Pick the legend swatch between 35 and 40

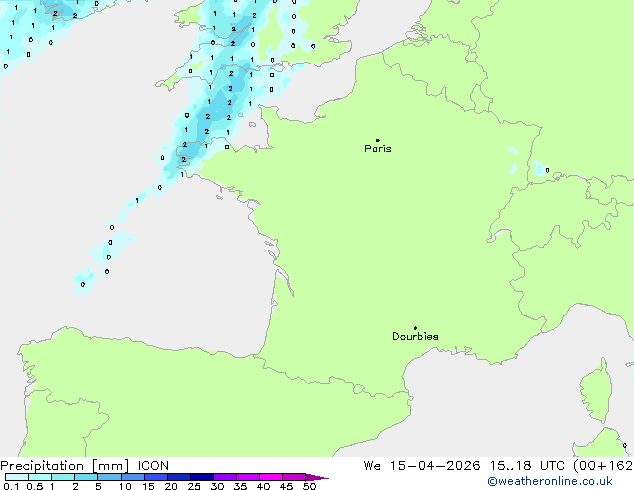(247, 477)
